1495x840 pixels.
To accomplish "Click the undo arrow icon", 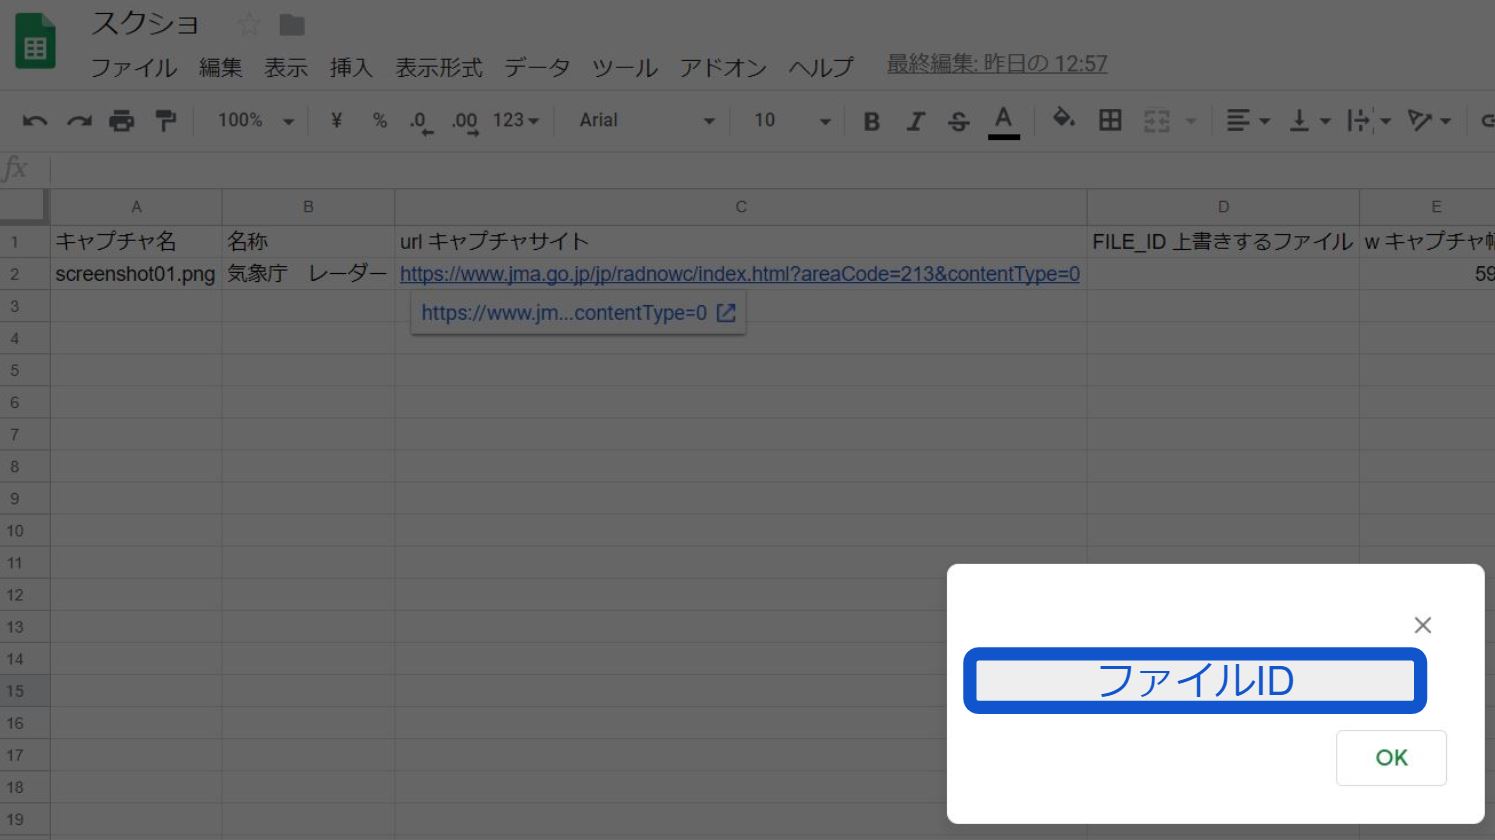I will coord(35,121).
